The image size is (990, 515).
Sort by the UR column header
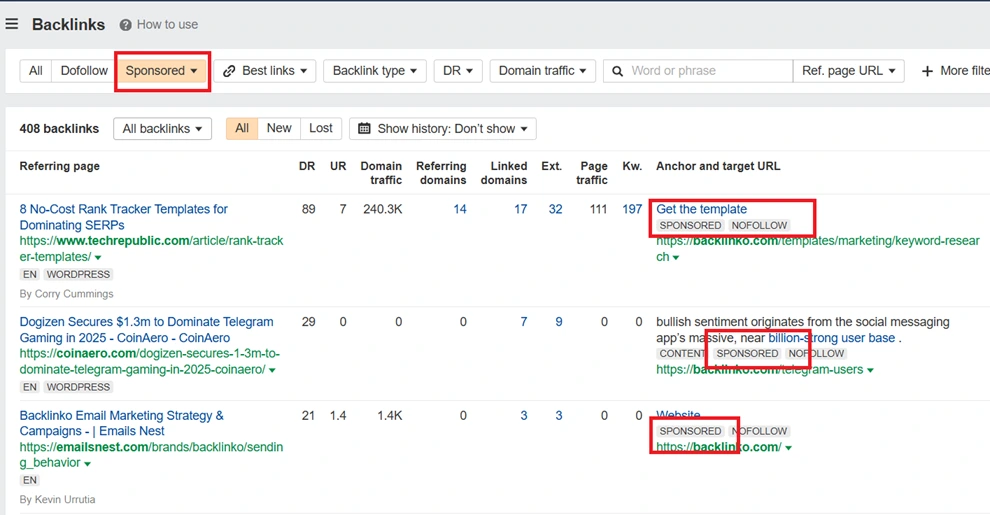tap(338, 166)
